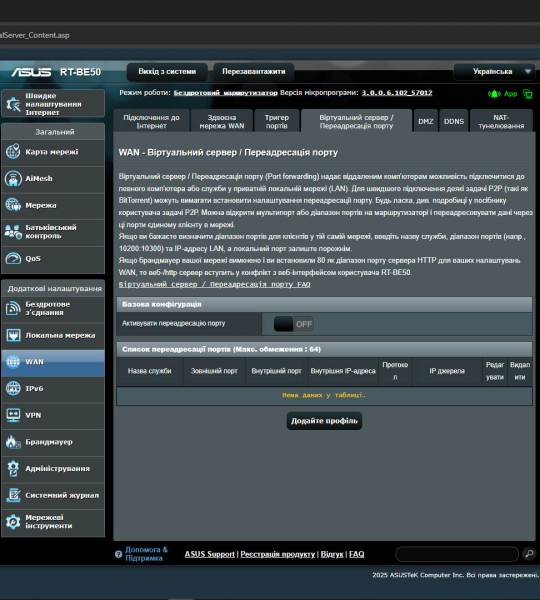This screenshot has height=600, width=540.
Task: Click the Локальна мережа LAN icon
Action: click(13, 335)
